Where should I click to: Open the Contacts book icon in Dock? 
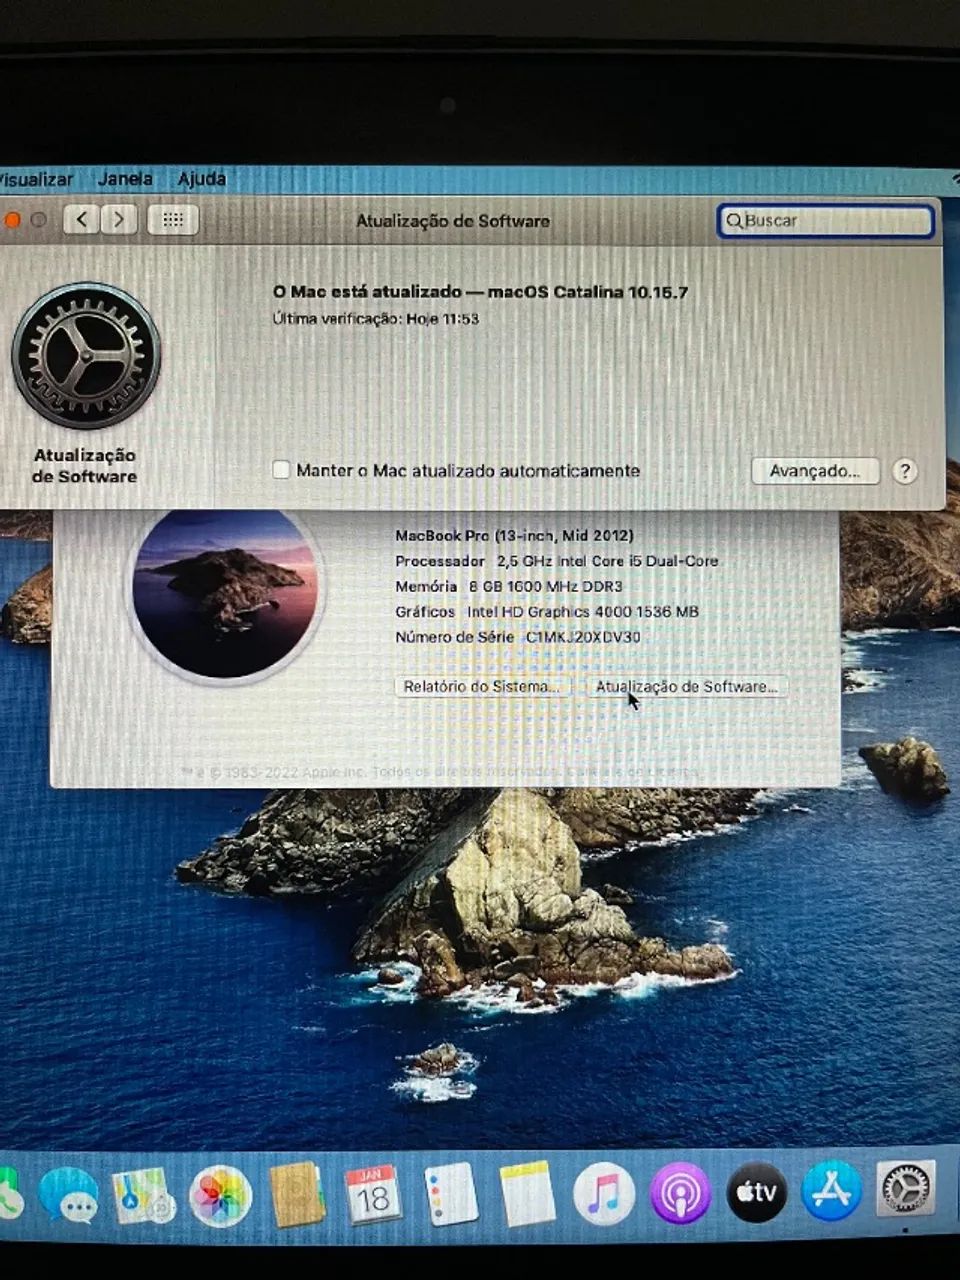297,1194
